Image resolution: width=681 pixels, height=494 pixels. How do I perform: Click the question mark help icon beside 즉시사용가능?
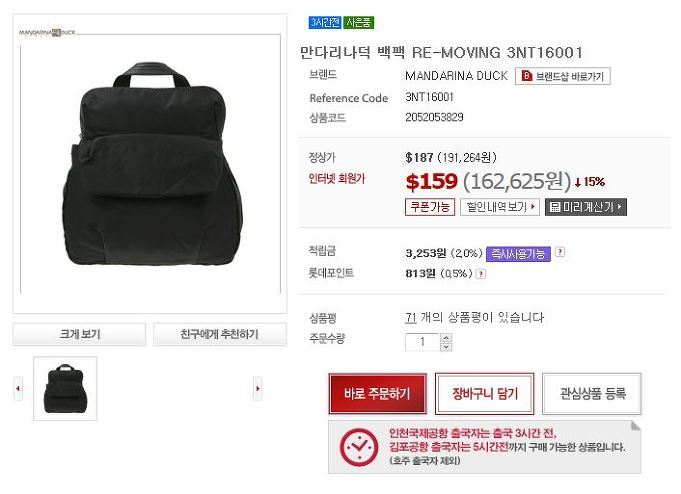click(x=560, y=252)
